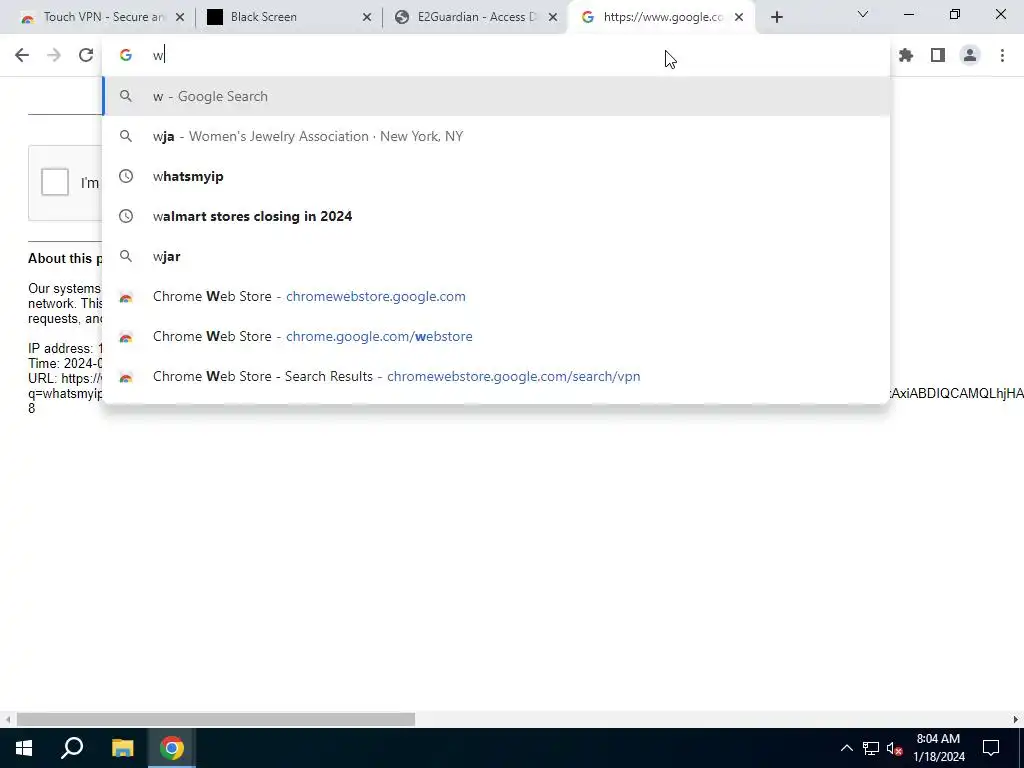The height and width of the screenshot is (768, 1024).
Task: Close the E2Guardian tab
Action: [553, 18]
